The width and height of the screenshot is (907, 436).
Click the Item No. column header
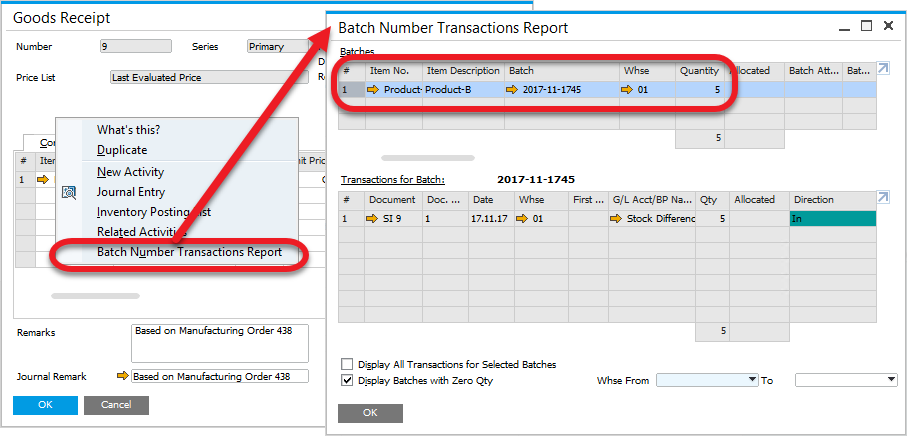(394, 71)
